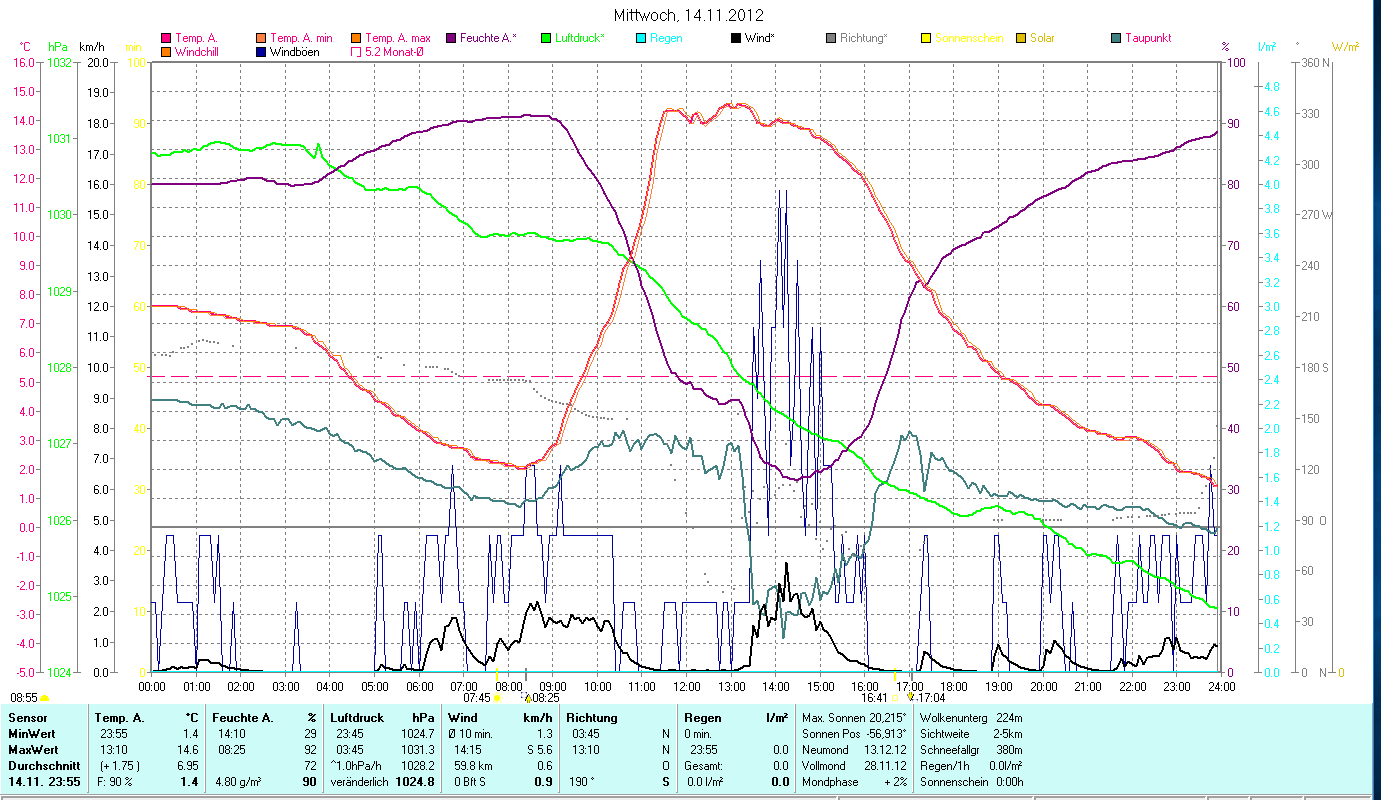Click the 24:00 label on the time axis
The height and width of the screenshot is (800, 1381).
click(x=1221, y=686)
